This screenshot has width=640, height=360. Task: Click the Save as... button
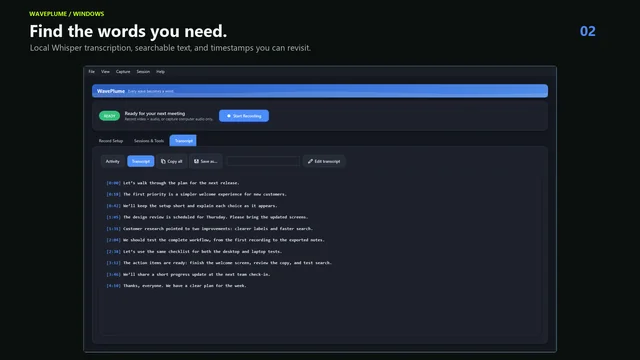pos(206,161)
